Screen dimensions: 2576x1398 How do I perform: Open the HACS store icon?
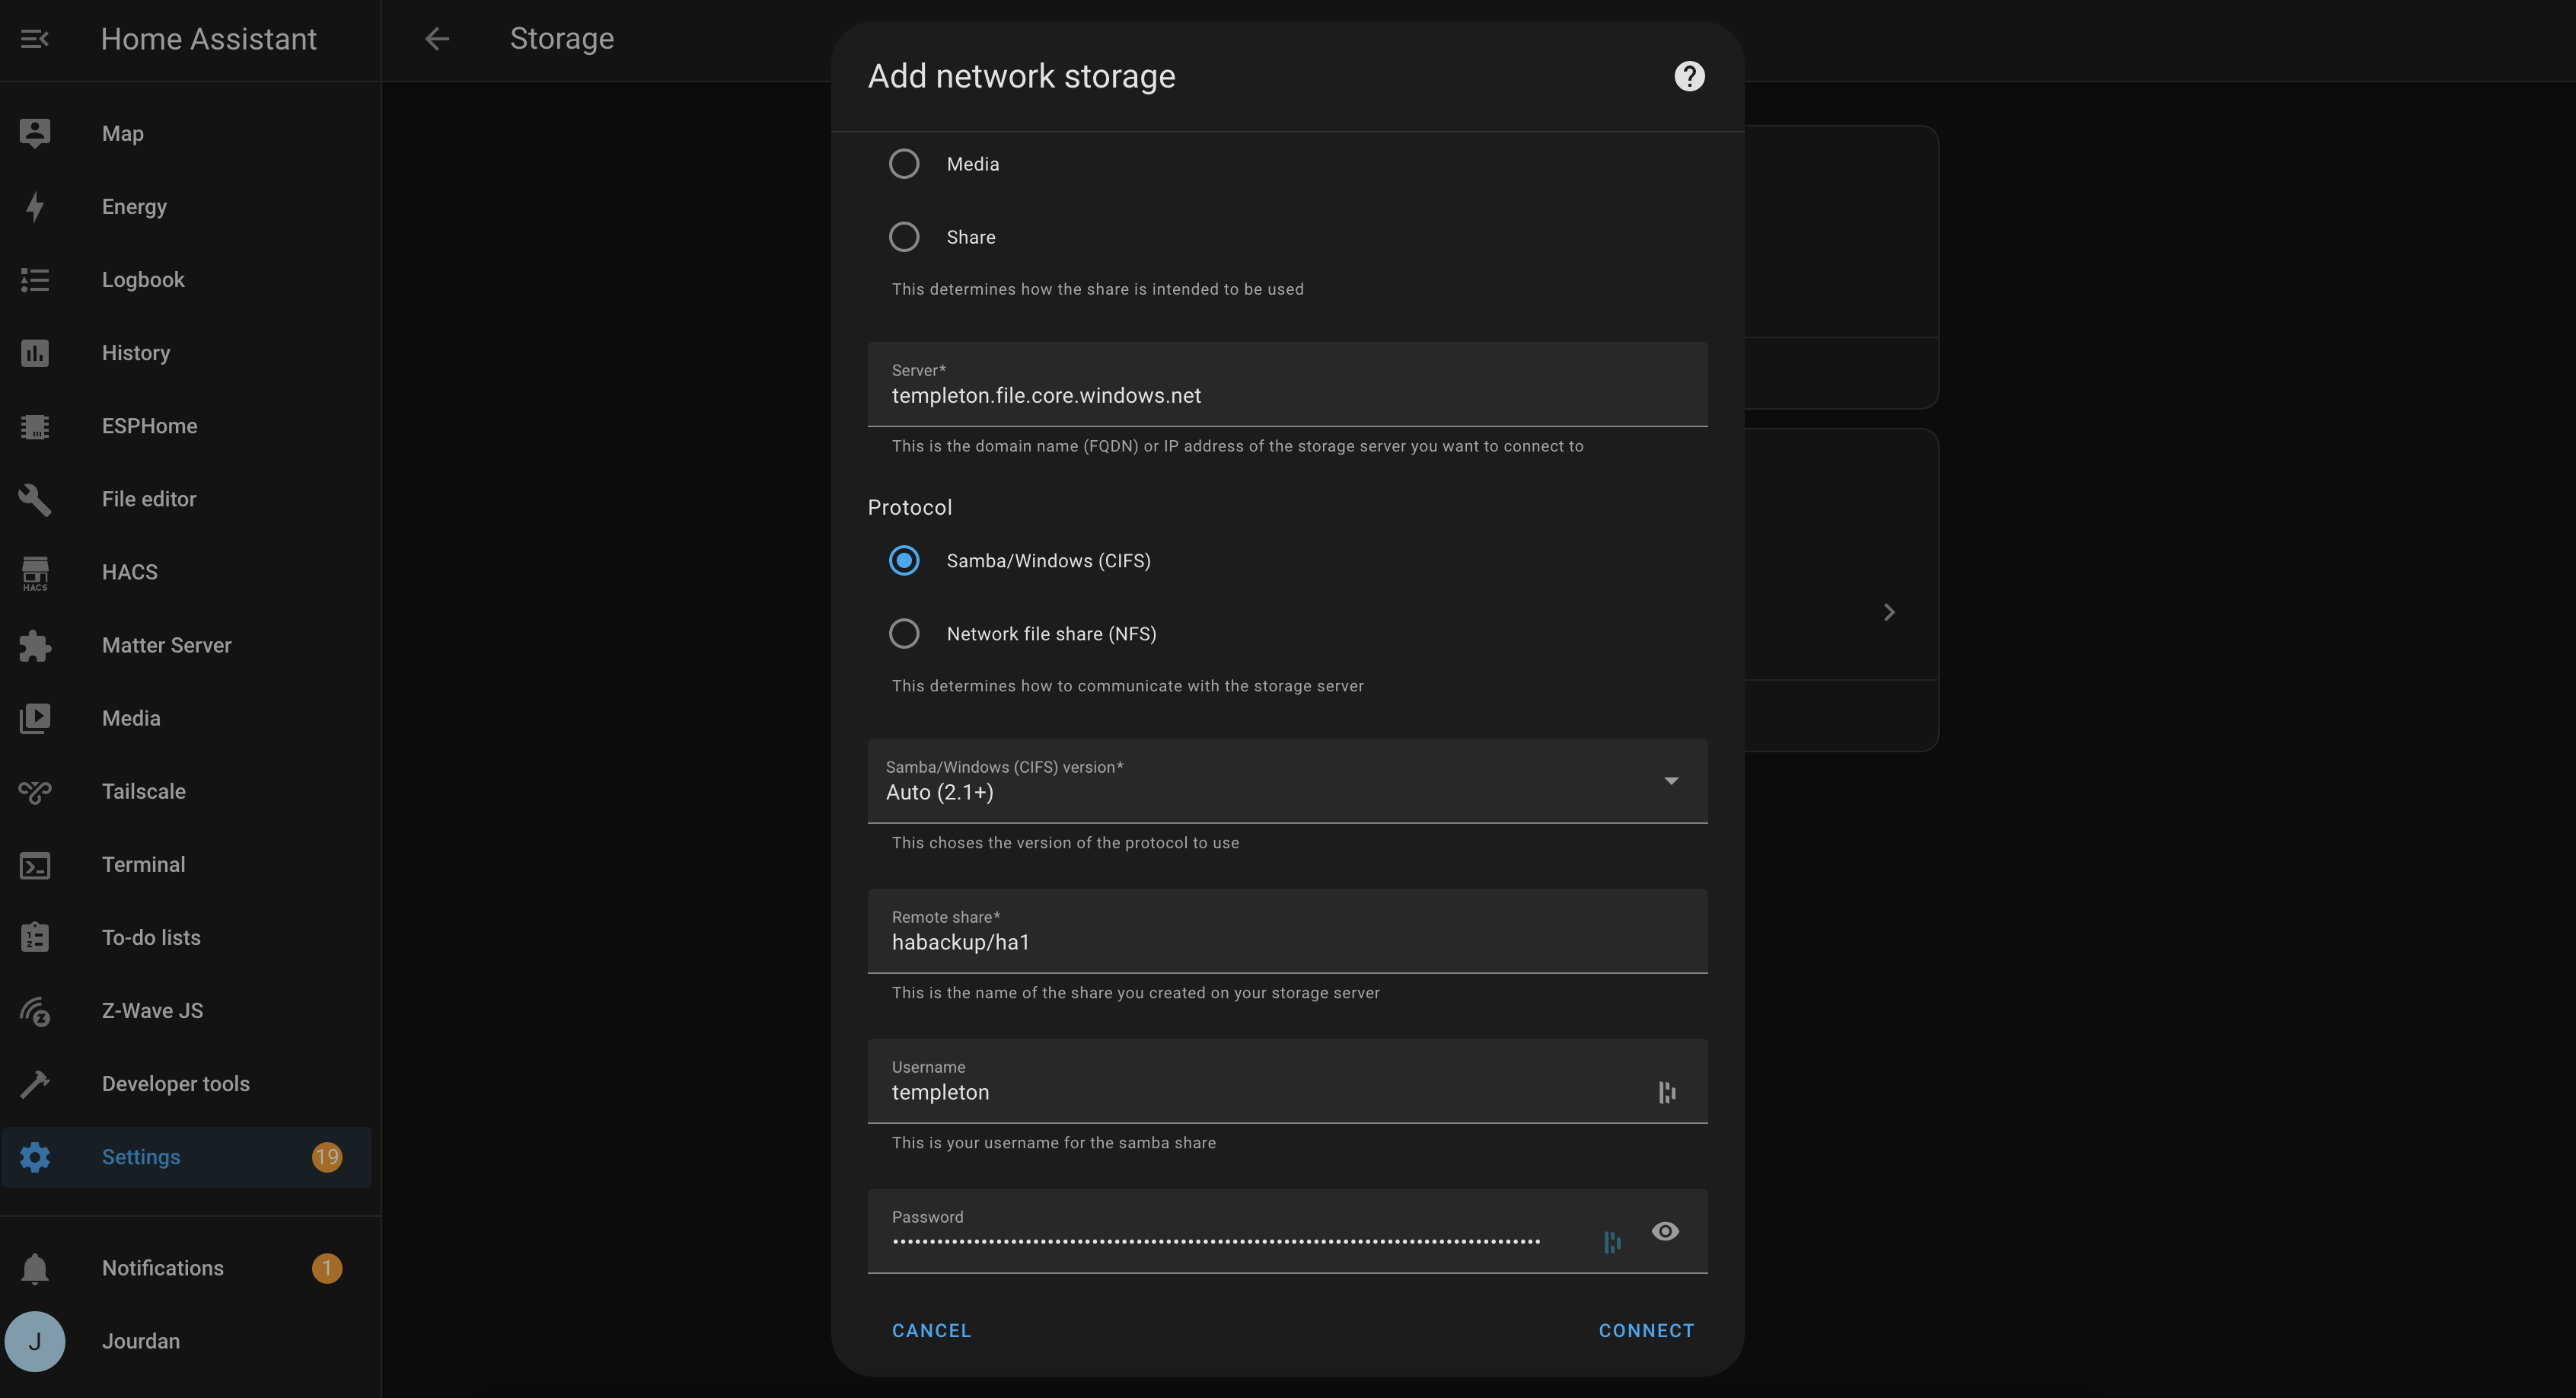coord(35,572)
